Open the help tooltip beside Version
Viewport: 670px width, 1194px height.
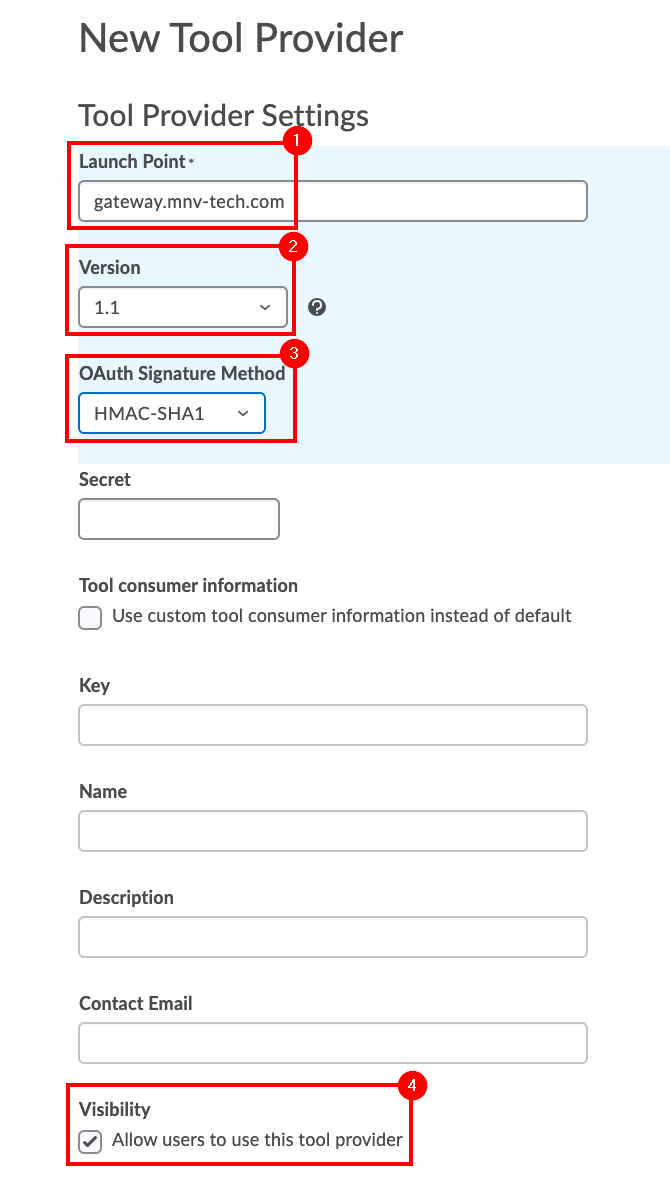(x=317, y=308)
